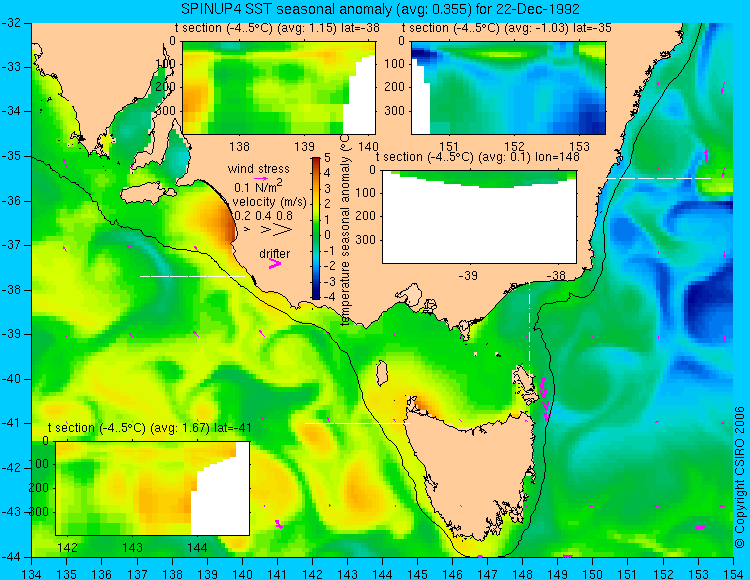Click King Island in Bass Strait
This screenshot has width=750, height=580.
coord(381,373)
